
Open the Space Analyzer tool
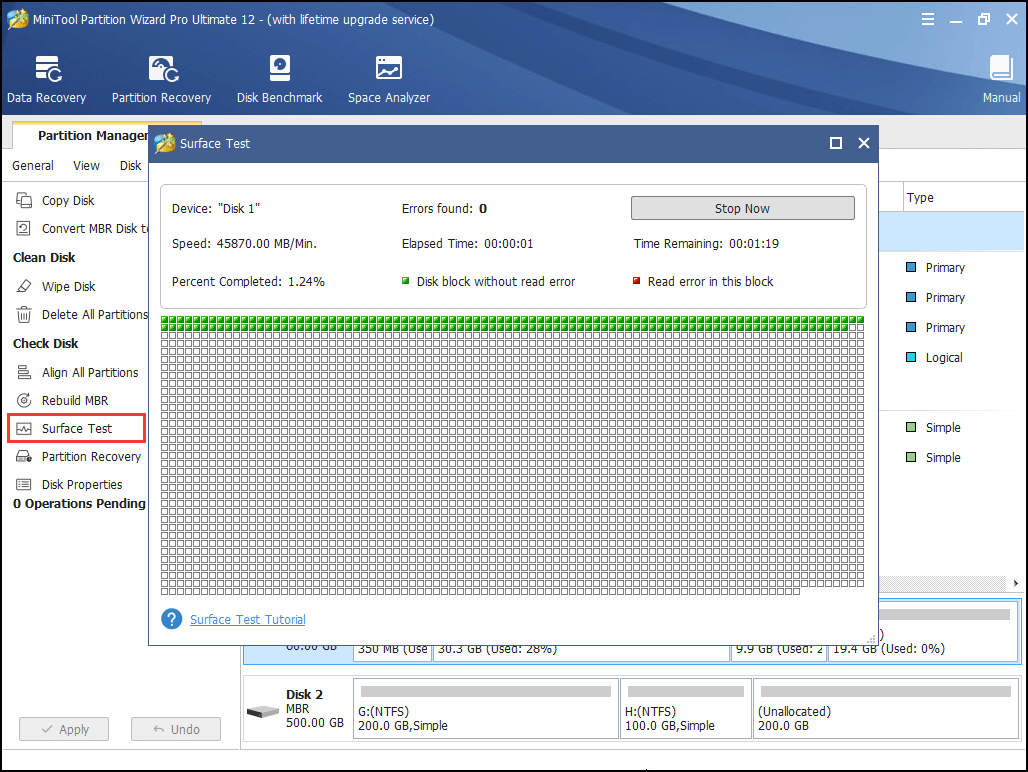(388, 78)
